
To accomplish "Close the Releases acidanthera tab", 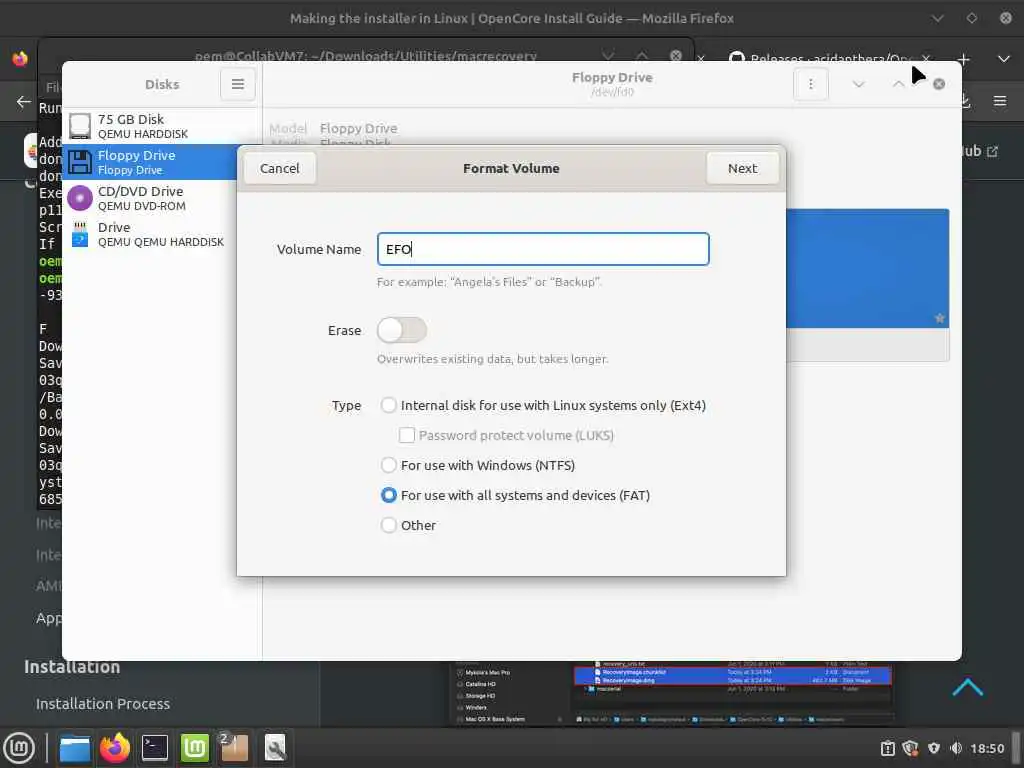I will (x=926, y=59).
